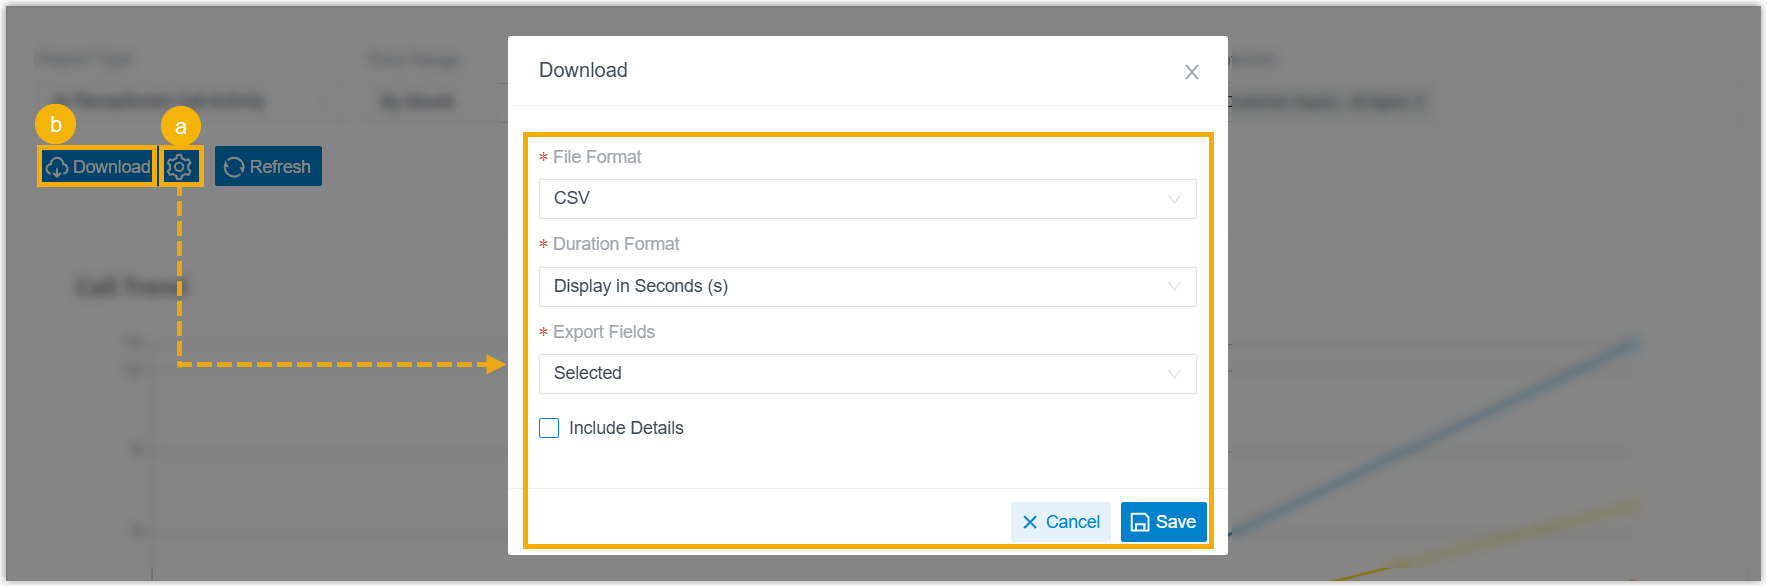Click the yellow "a" annotation badge
The image size is (1767, 587).
tap(181, 127)
